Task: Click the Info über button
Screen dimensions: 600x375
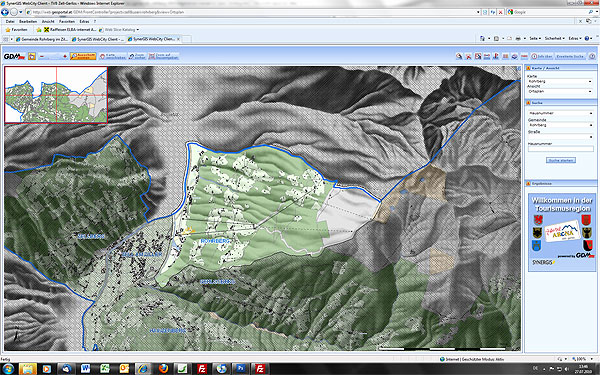Action: coord(542,56)
